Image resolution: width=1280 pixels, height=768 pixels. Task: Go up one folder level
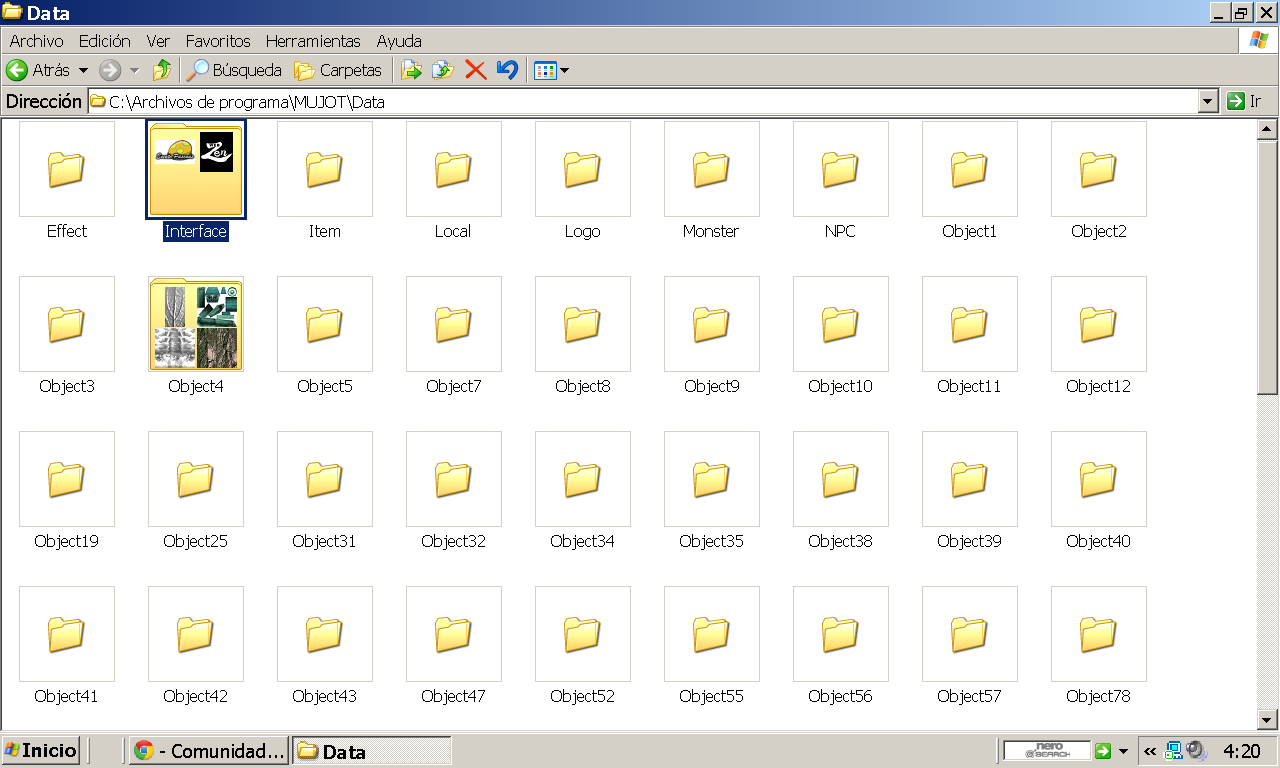tap(162, 71)
